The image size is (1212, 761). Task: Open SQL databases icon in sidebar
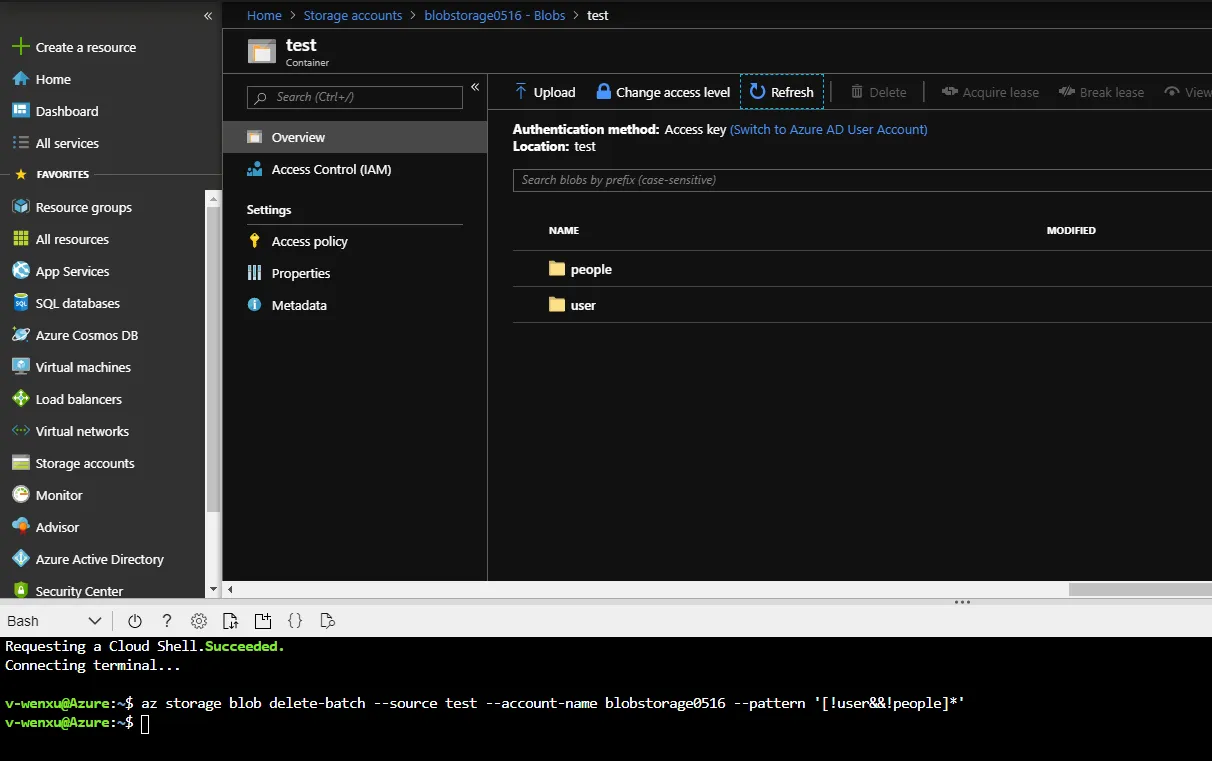pos(20,303)
